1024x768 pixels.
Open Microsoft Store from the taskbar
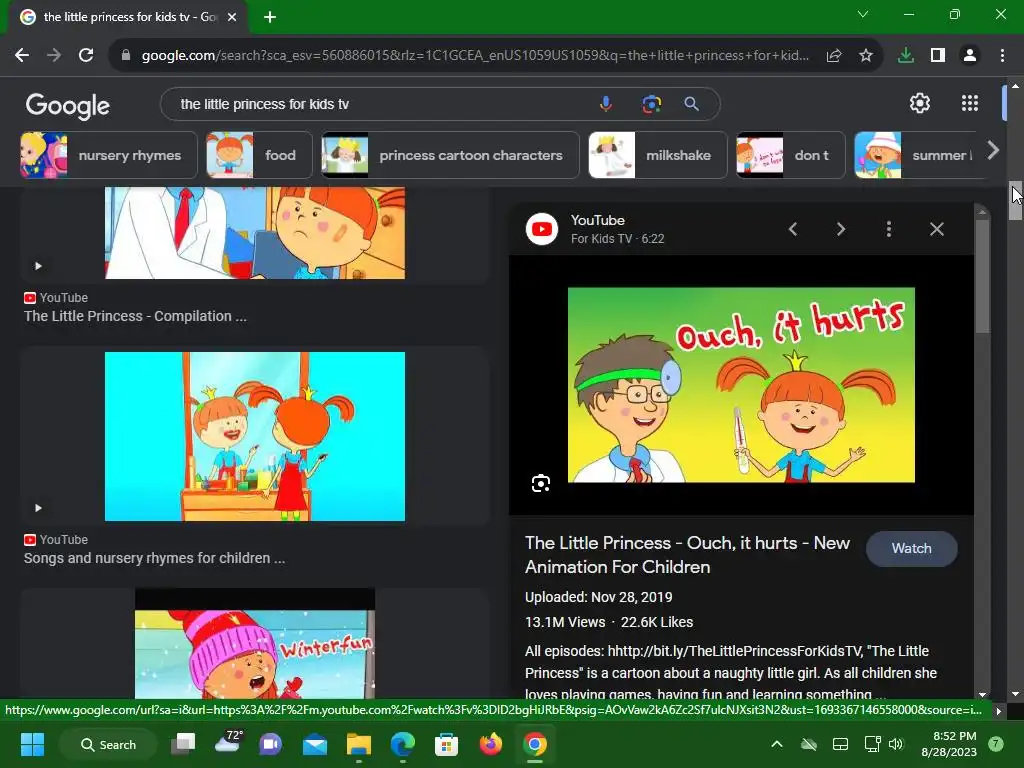[447, 744]
